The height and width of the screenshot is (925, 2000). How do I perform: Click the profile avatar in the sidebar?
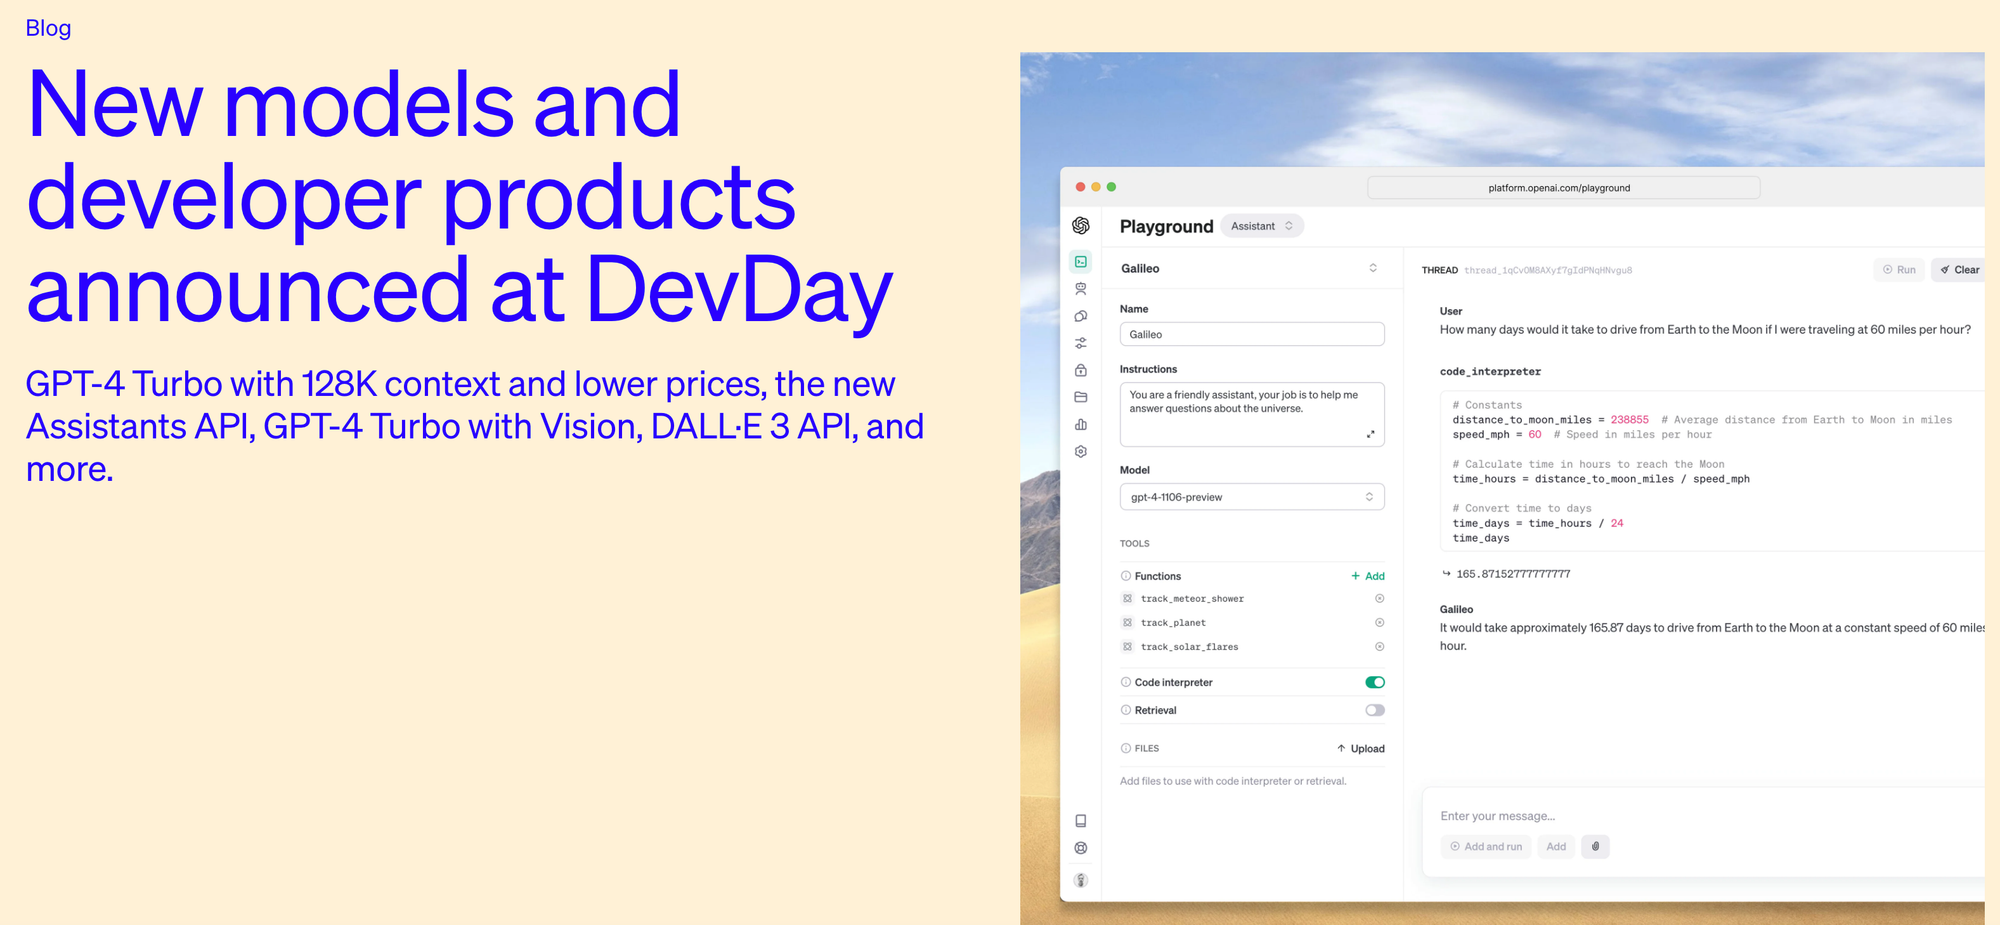point(1081,880)
